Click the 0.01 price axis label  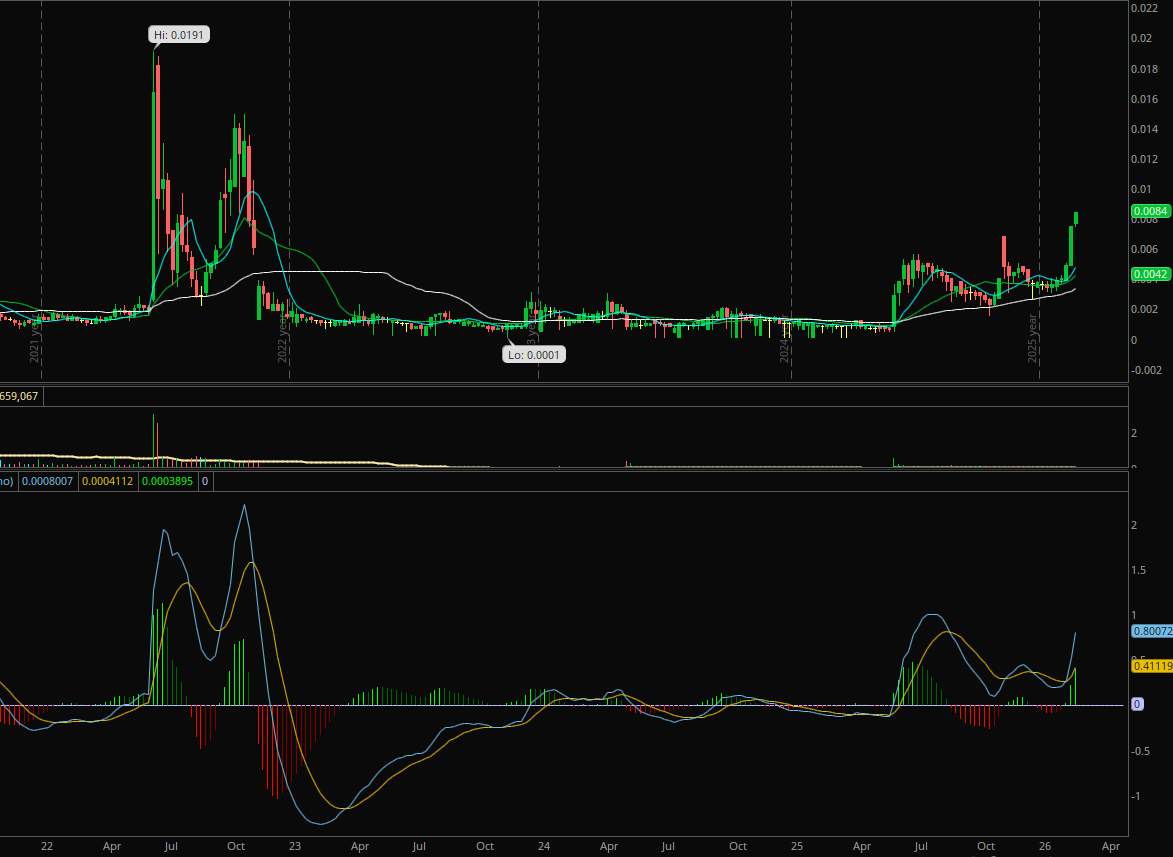click(1142, 189)
